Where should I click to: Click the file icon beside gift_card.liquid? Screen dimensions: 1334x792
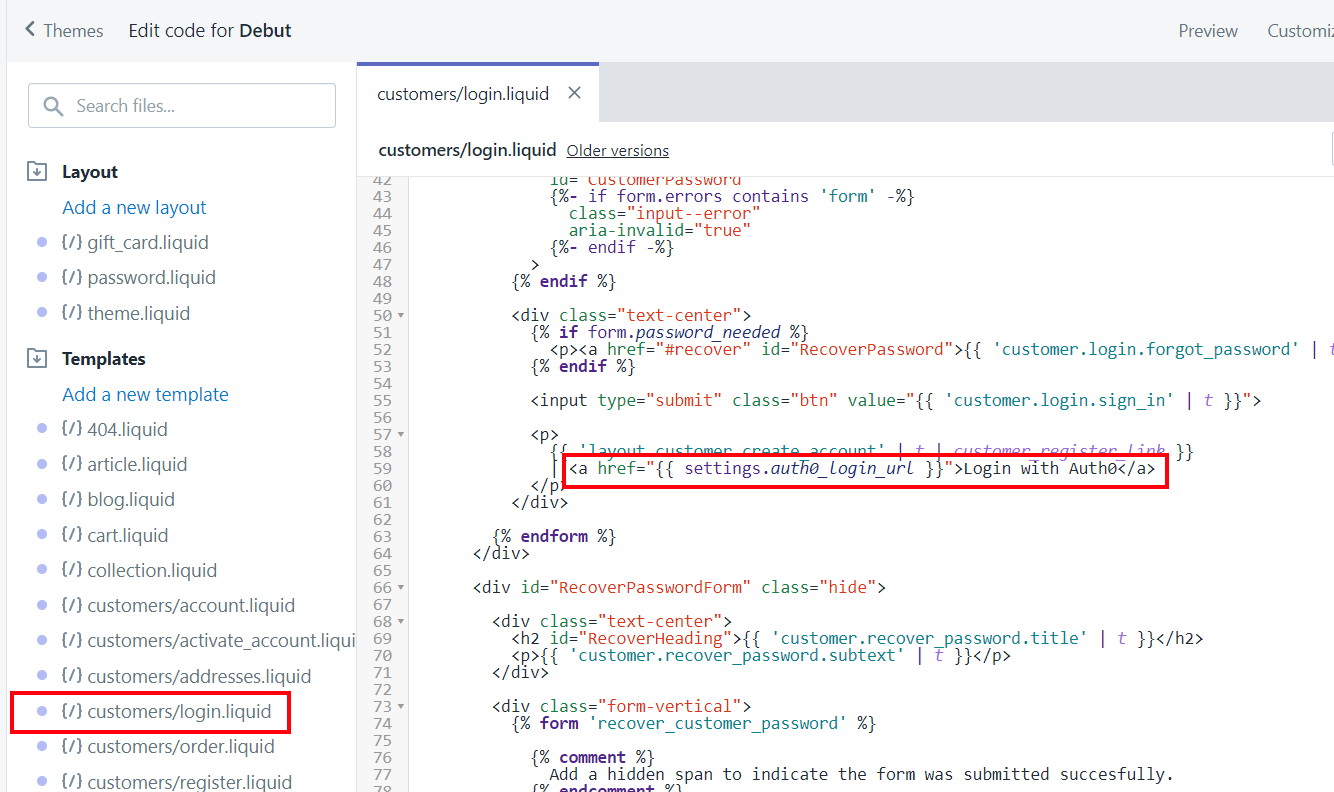click(71, 243)
